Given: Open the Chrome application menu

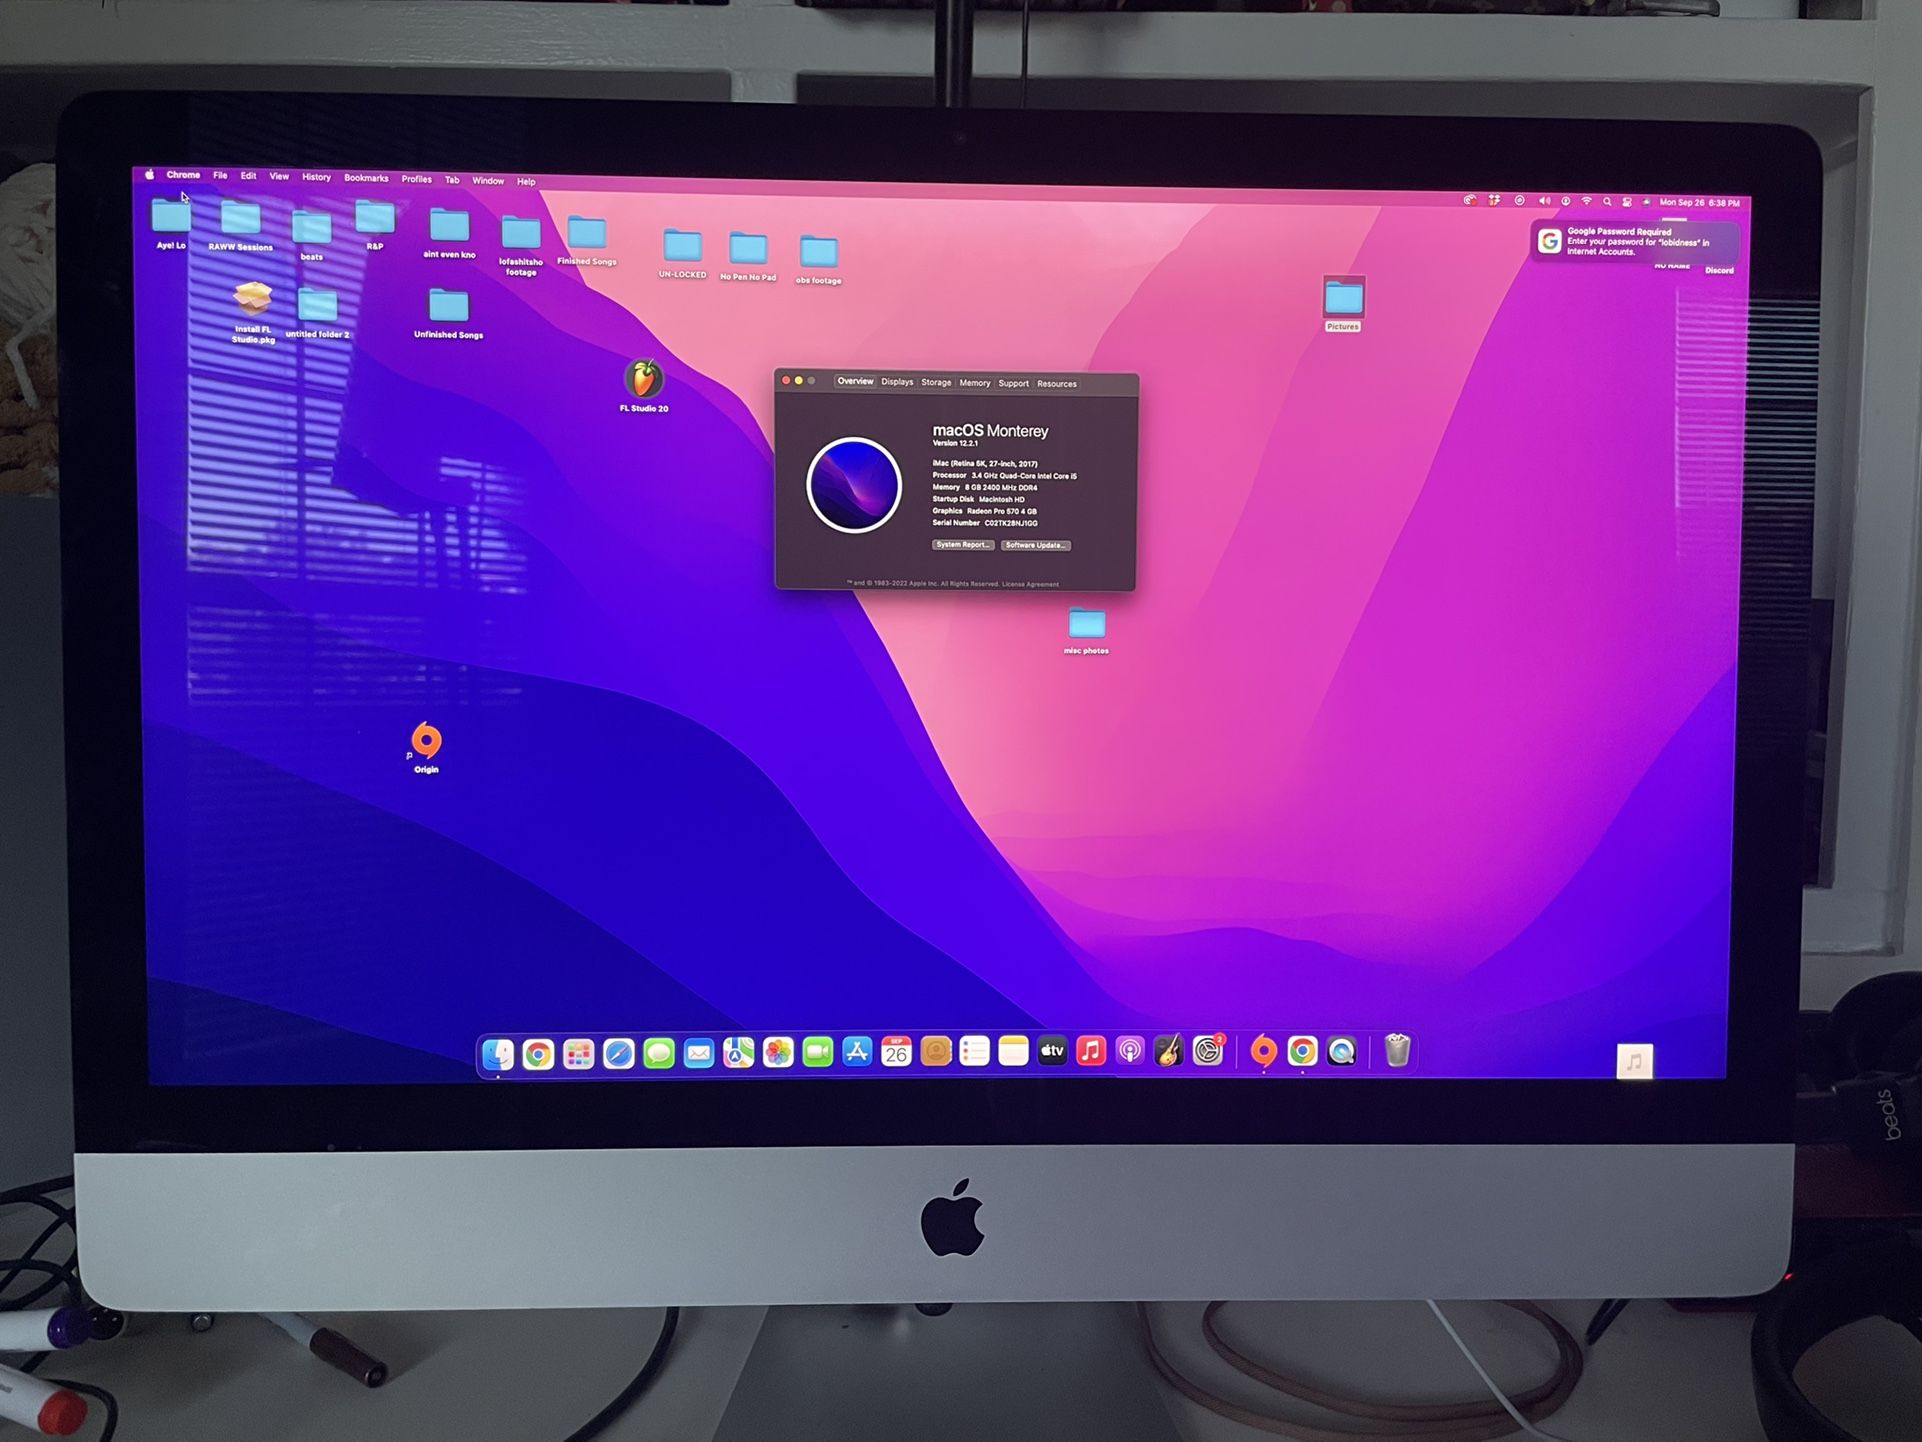Looking at the screenshot, I should [183, 175].
